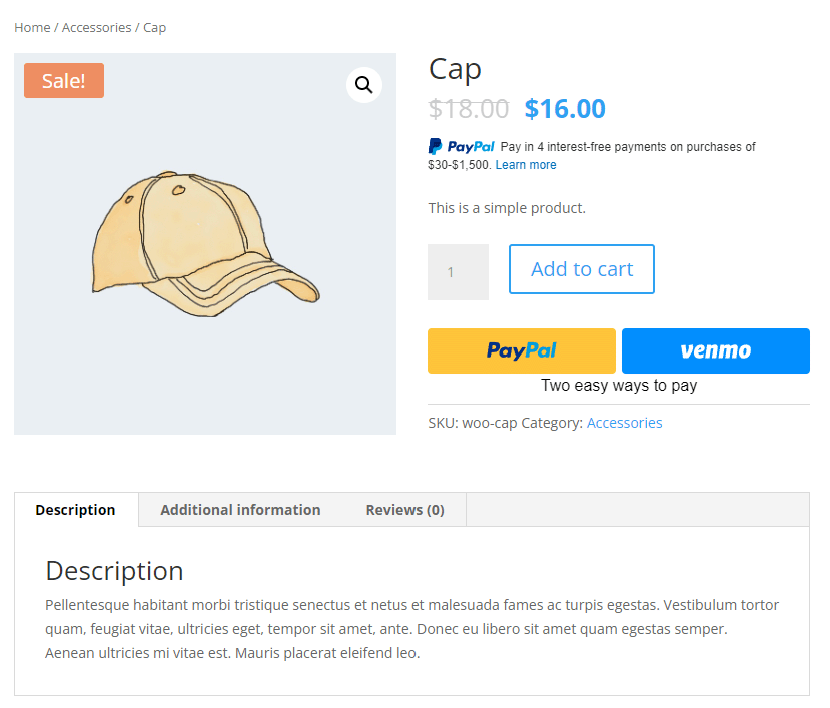Image resolution: width=830 pixels, height=708 pixels.
Task: Select the yellow PayPal checkout button
Action: tap(521, 351)
